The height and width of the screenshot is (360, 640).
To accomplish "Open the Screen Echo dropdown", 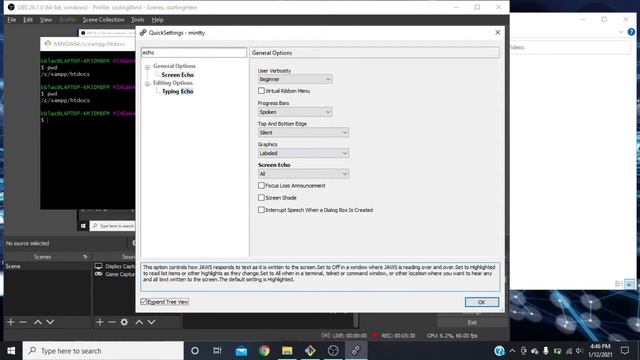I will [303, 174].
